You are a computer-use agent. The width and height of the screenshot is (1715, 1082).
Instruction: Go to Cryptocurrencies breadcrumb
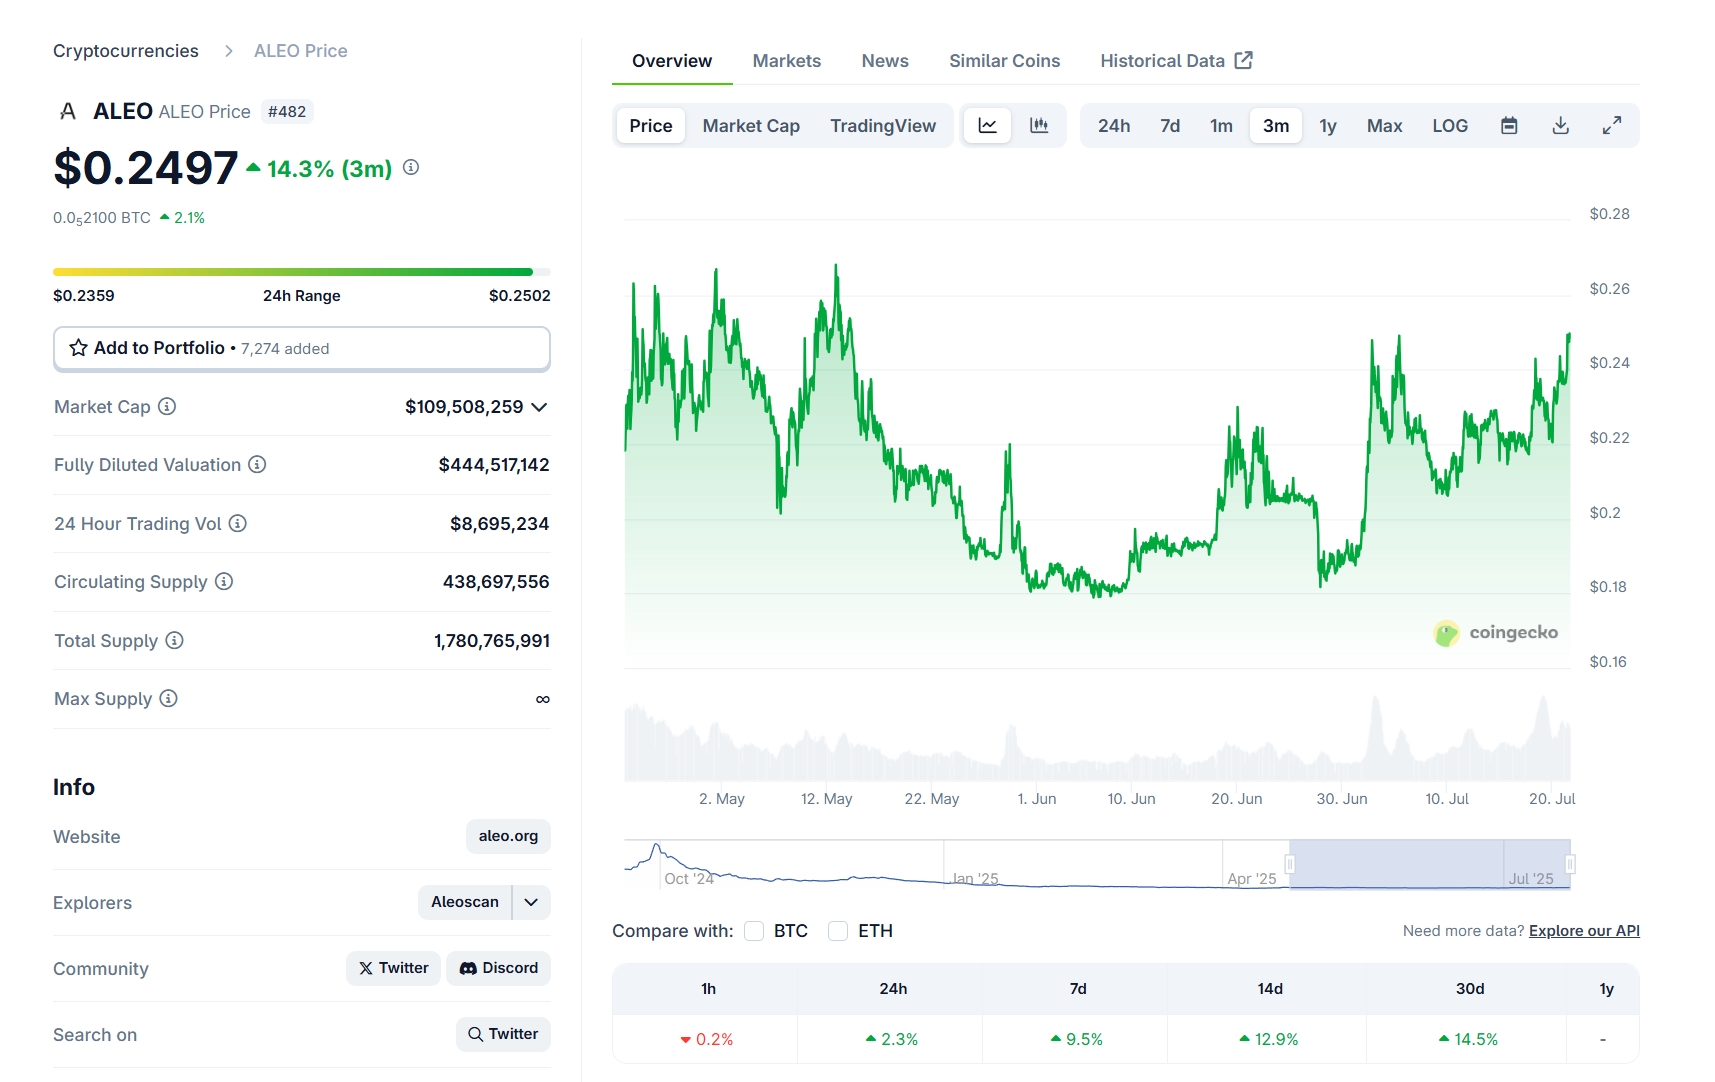[126, 51]
